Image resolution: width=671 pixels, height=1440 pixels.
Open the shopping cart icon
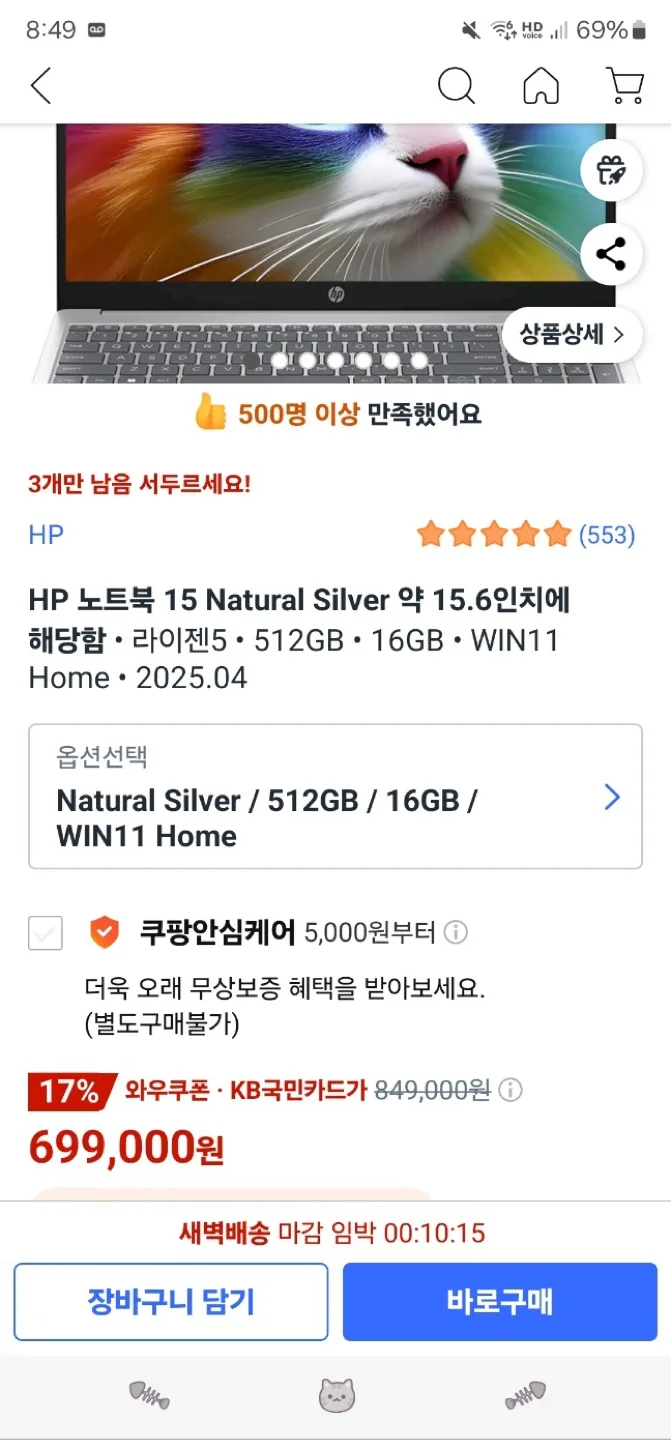point(625,87)
